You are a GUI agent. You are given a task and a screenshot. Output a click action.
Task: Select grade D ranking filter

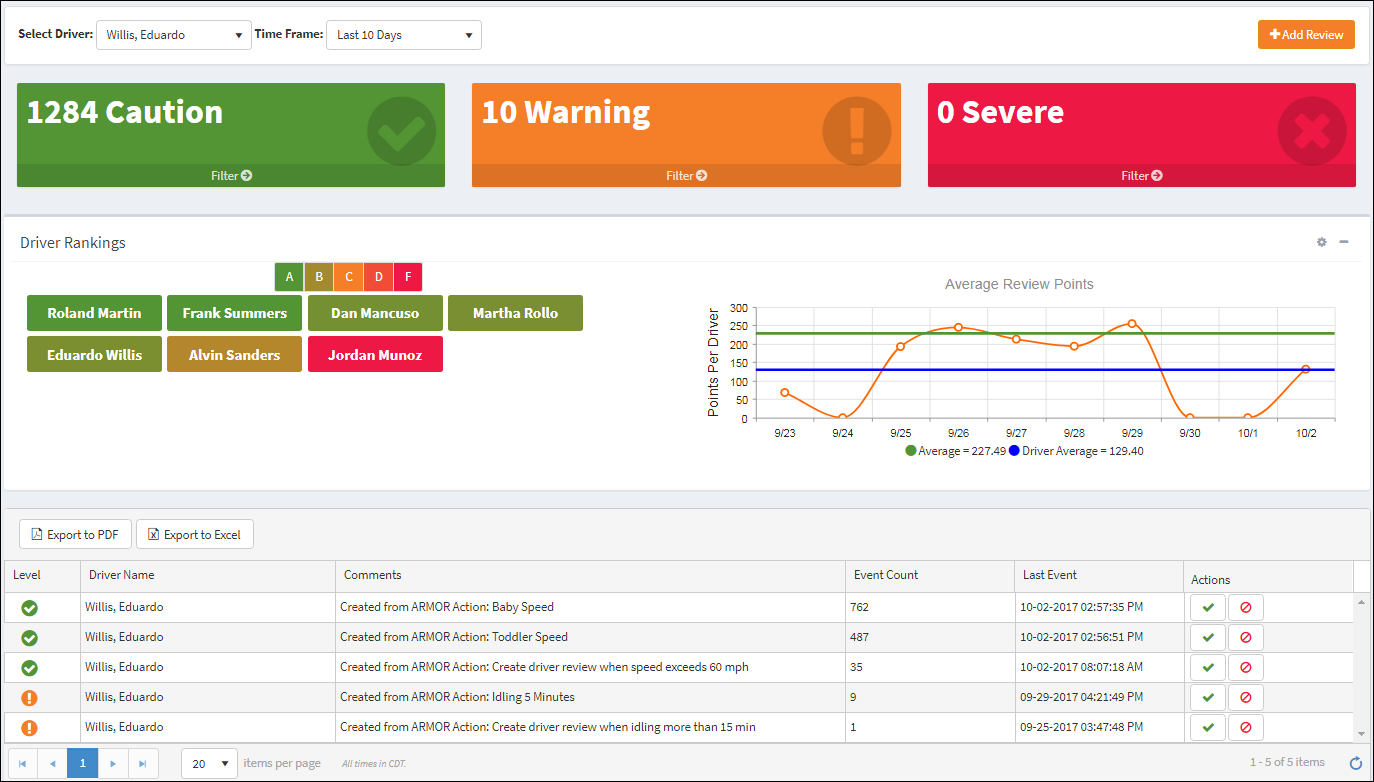coord(379,277)
